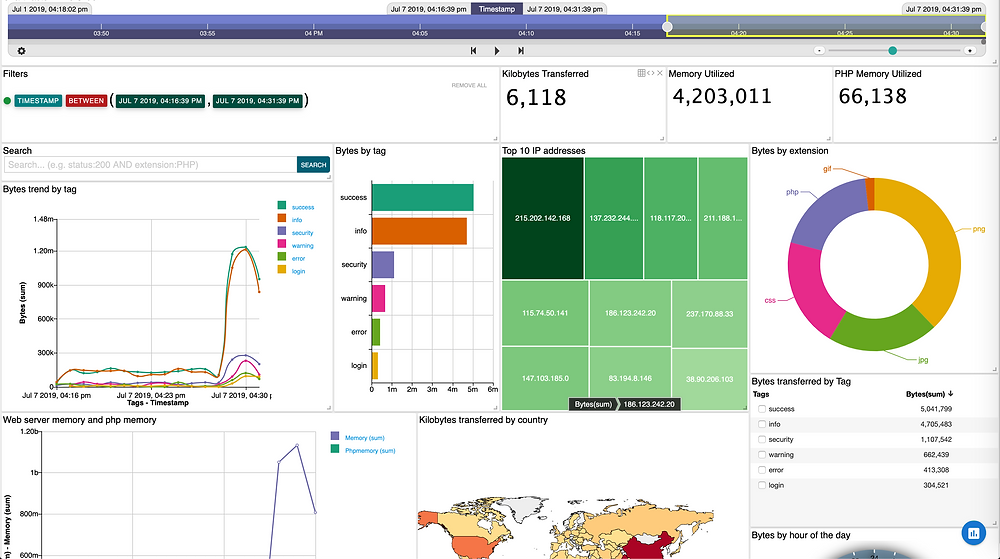This screenshot has height=559, width=1000.
Task: Select treemap cell 115.74.50.141
Action: pyautogui.click(x=545, y=313)
